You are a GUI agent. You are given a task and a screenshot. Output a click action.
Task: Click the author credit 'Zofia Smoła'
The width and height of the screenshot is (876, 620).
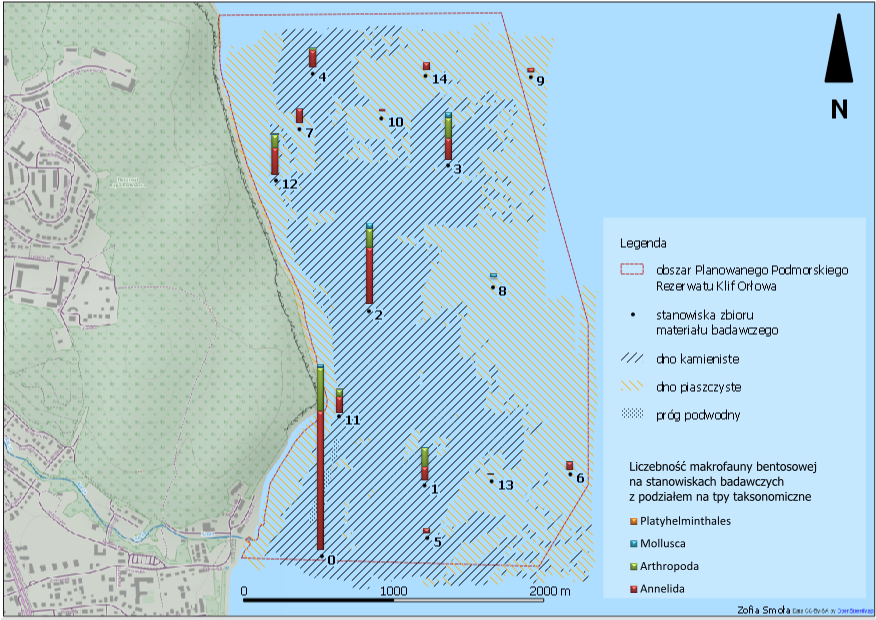(x=763, y=610)
